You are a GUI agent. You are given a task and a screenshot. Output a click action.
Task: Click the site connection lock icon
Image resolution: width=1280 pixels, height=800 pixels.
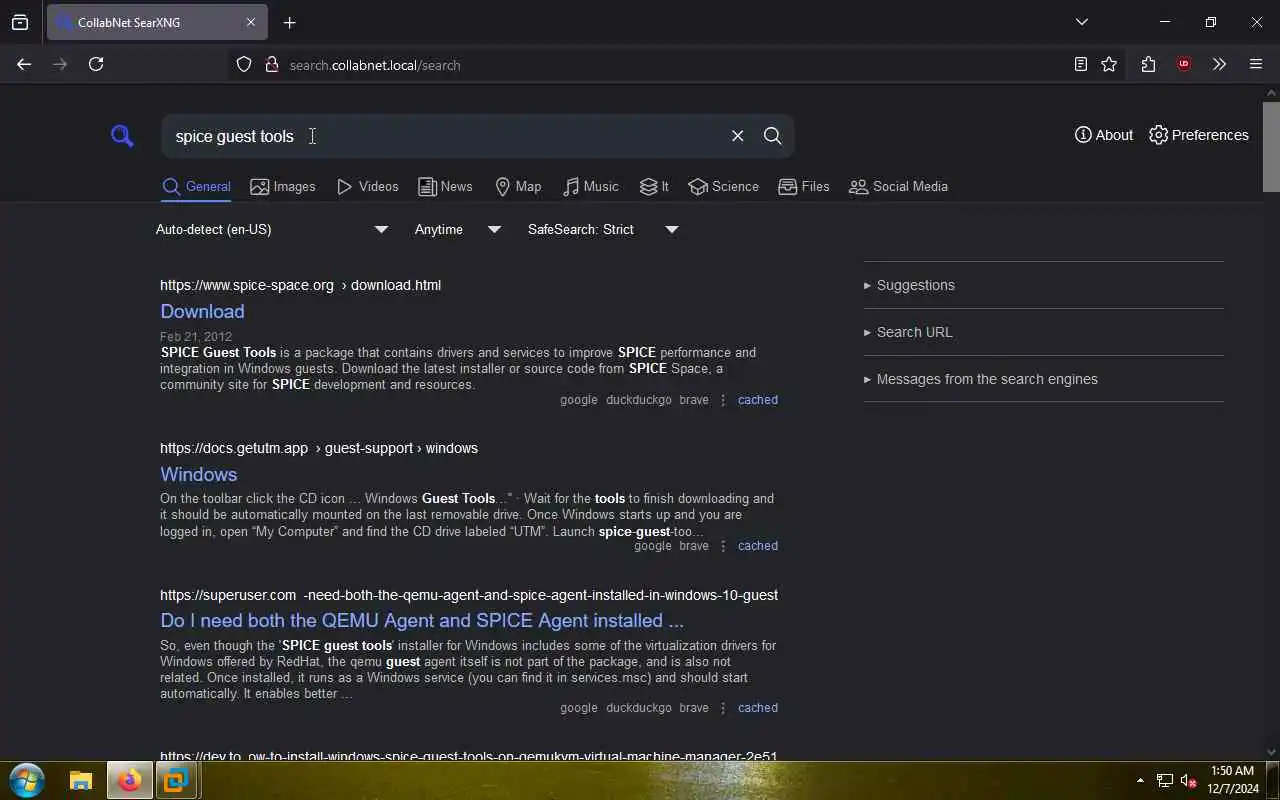(271, 64)
